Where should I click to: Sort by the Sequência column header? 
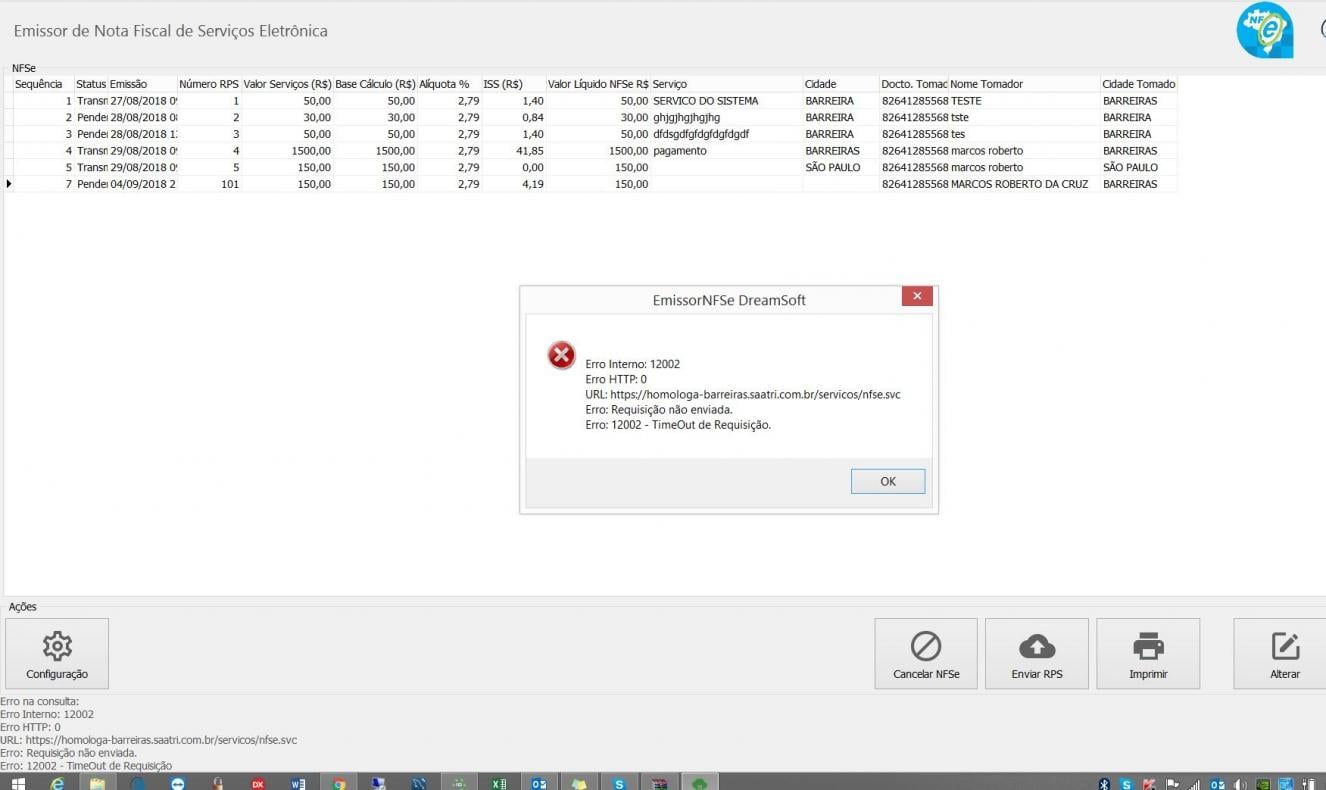pyautogui.click(x=39, y=84)
